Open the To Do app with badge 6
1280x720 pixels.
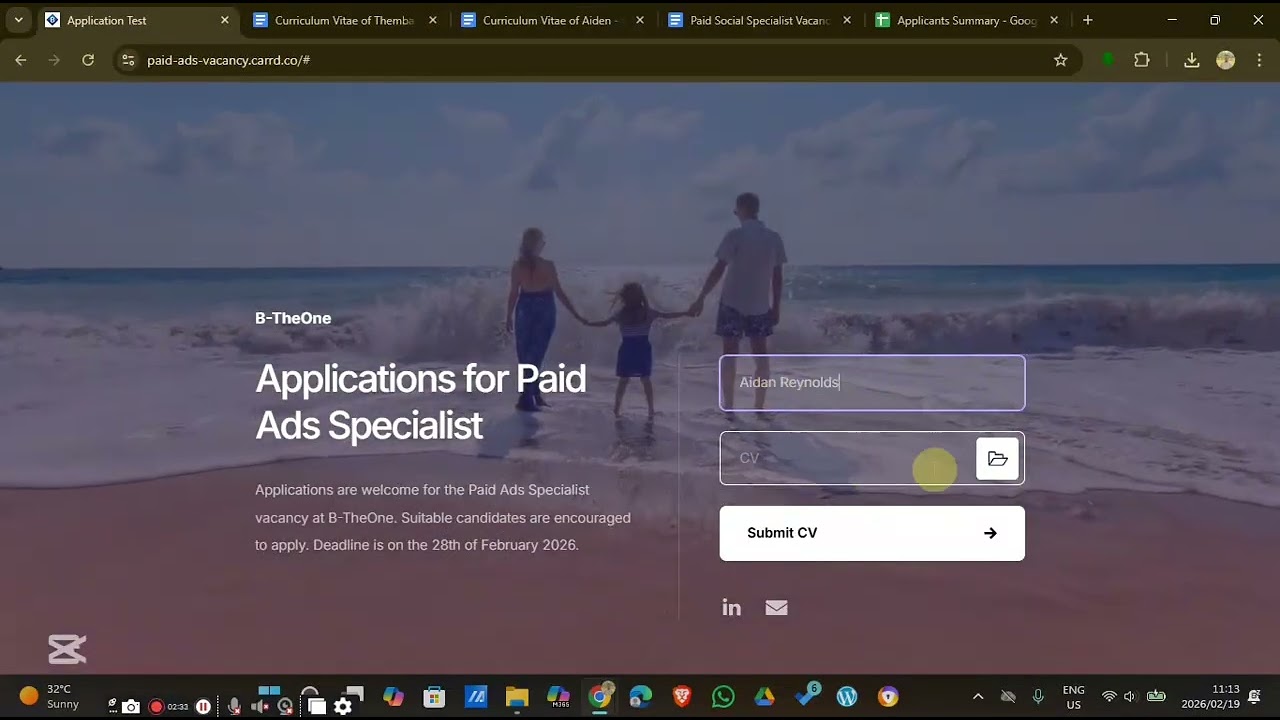tap(806, 696)
